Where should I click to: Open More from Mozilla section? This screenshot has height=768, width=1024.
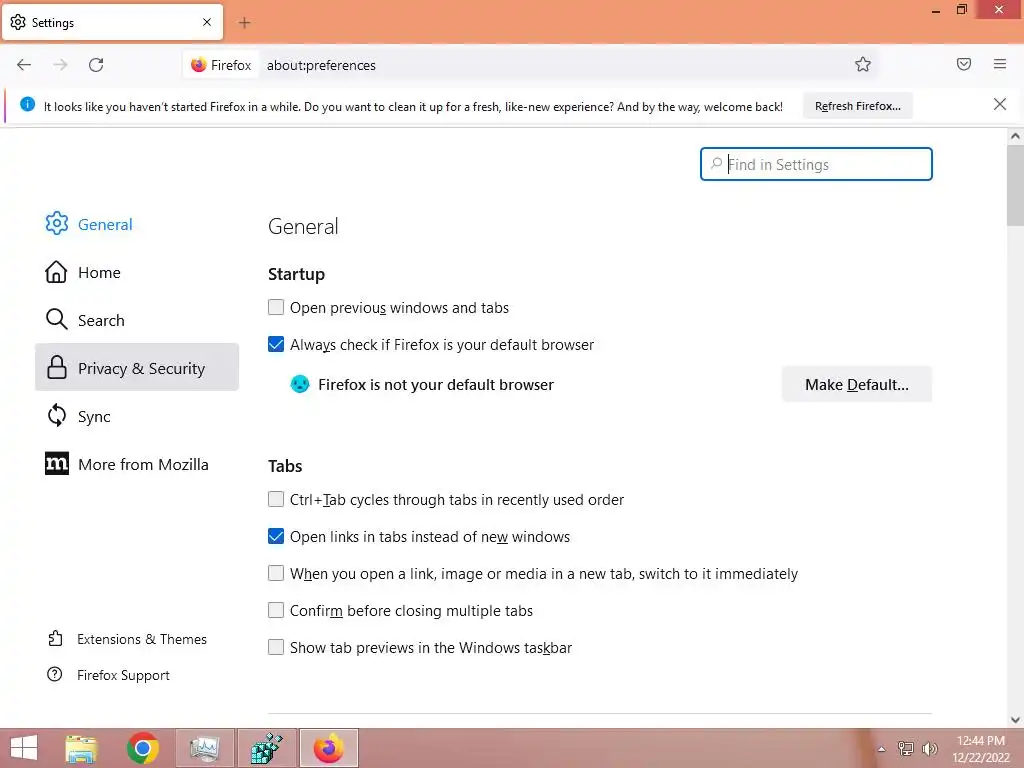tap(136, 464)
